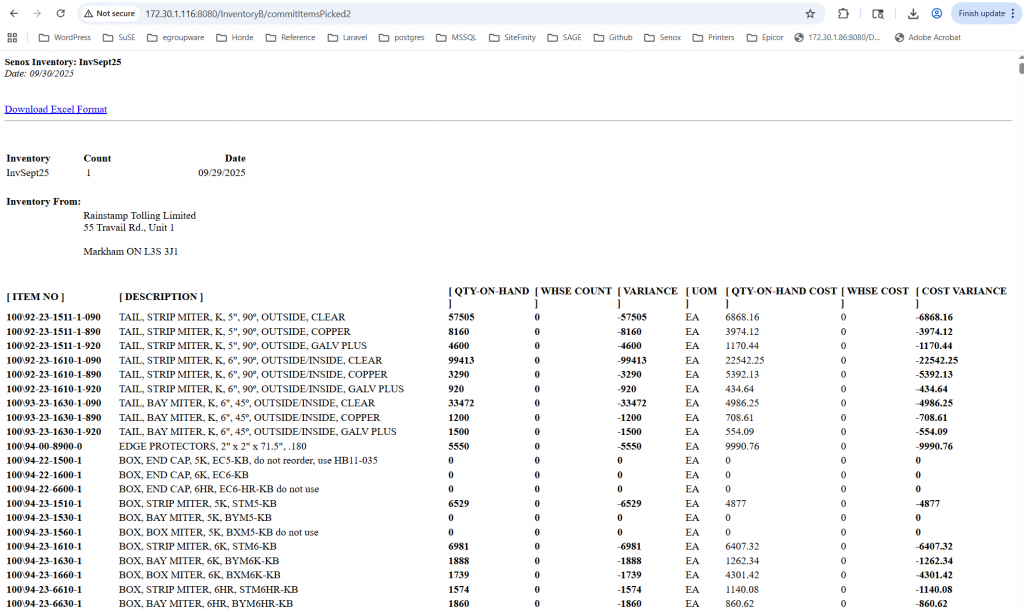Open the WordPress bookmarks folder
Screen dimensions: 1024x610
64,37
